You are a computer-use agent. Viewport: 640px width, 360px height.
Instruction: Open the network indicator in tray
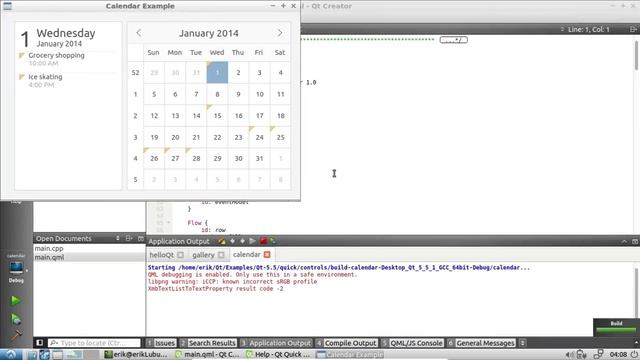(x=598, y=354)
